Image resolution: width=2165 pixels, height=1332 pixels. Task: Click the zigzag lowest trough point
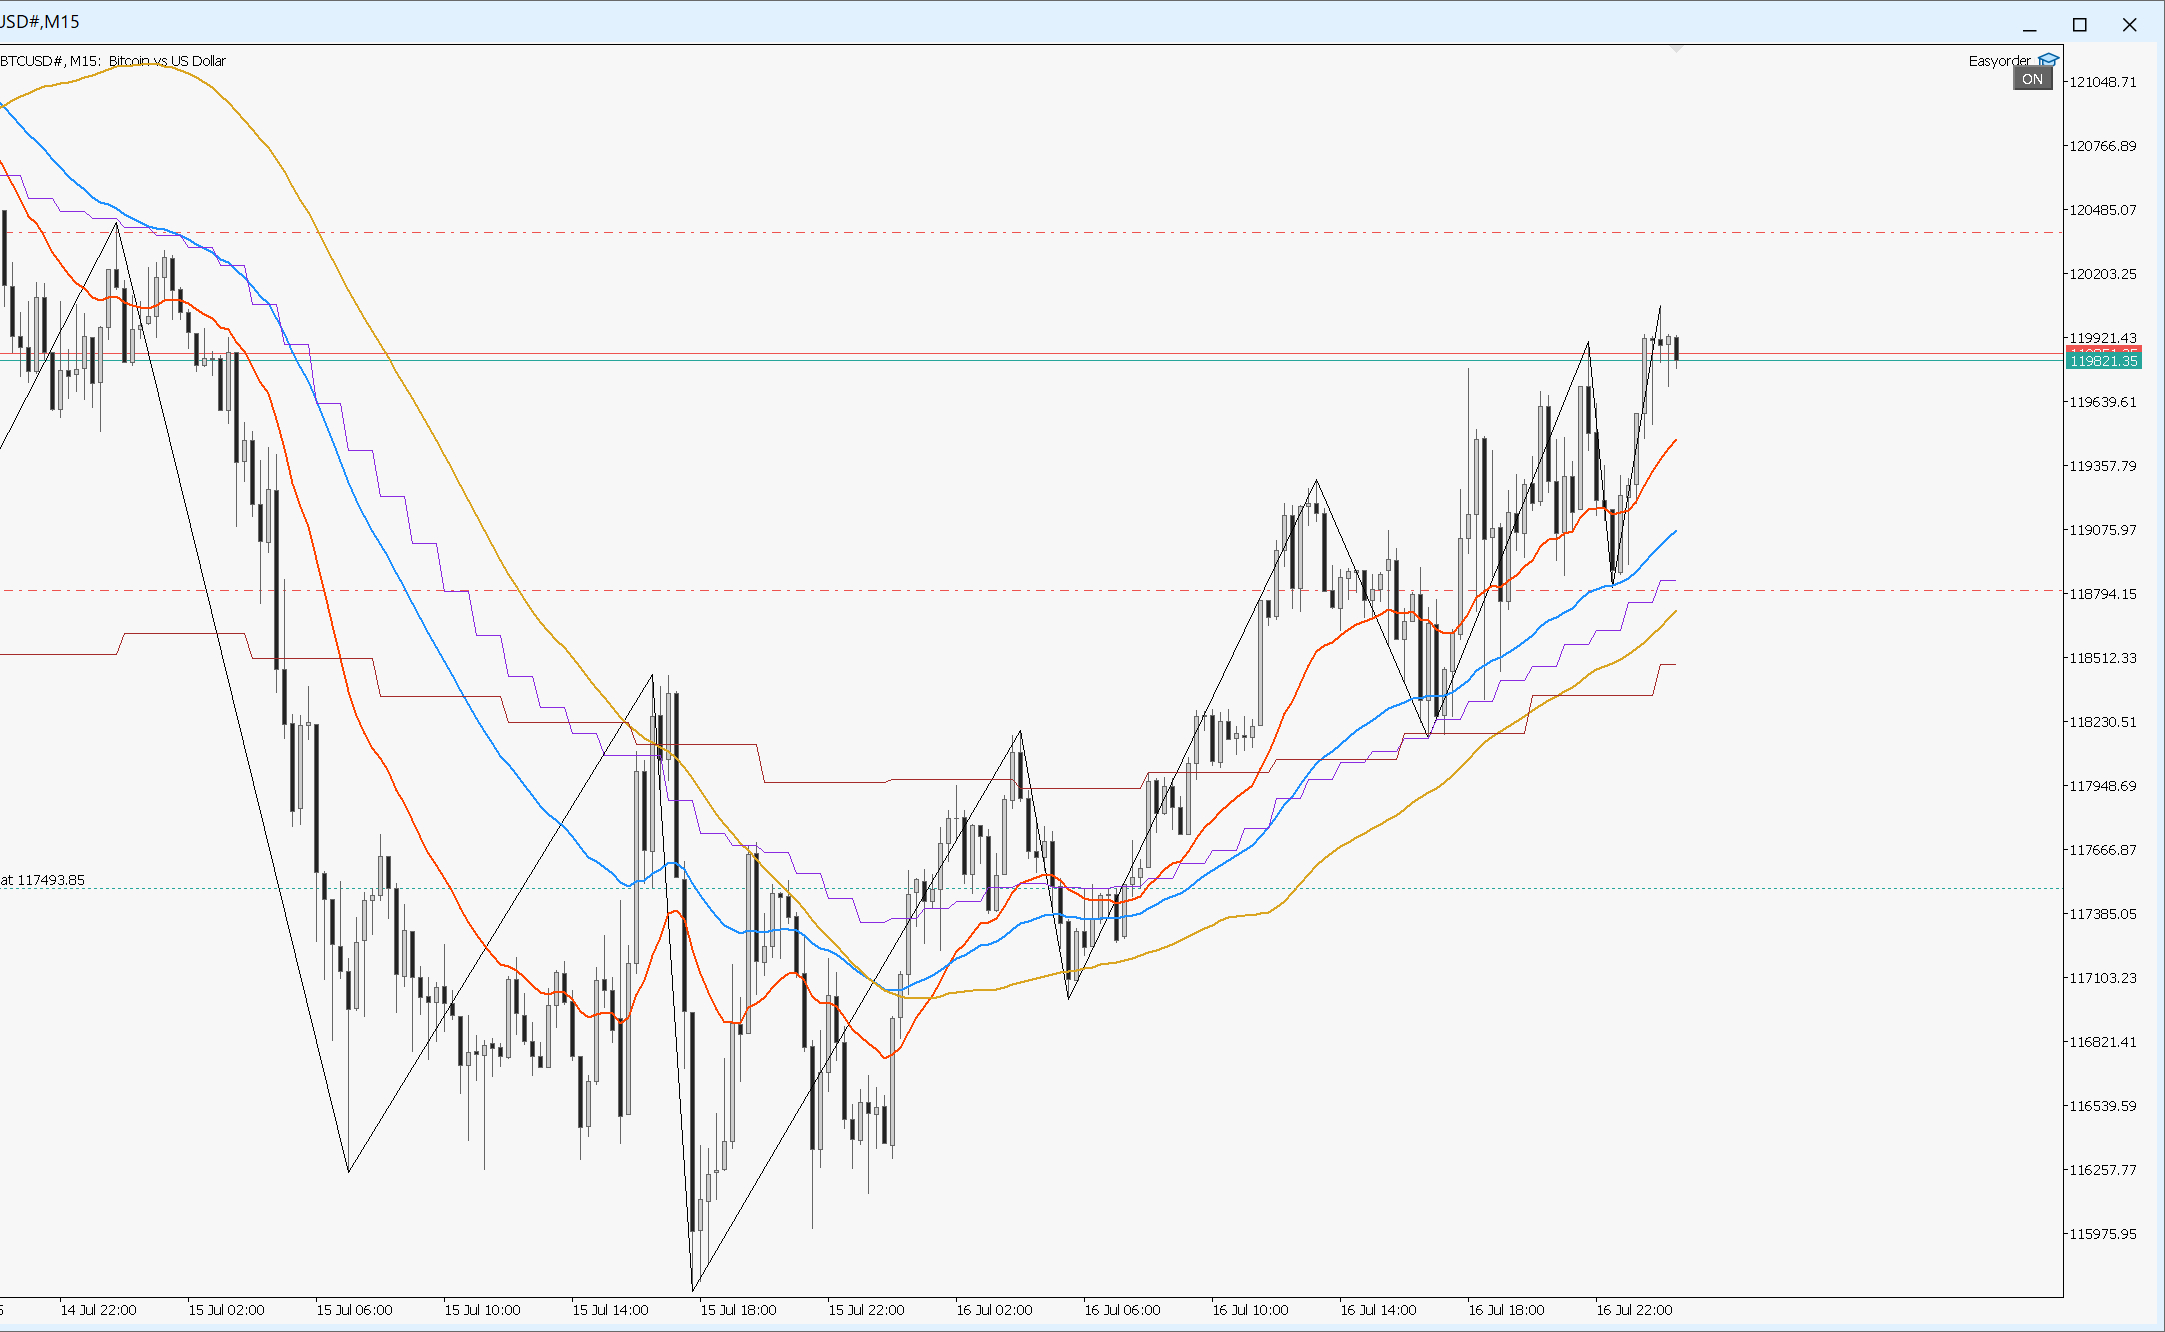[x=693, y=1289]
